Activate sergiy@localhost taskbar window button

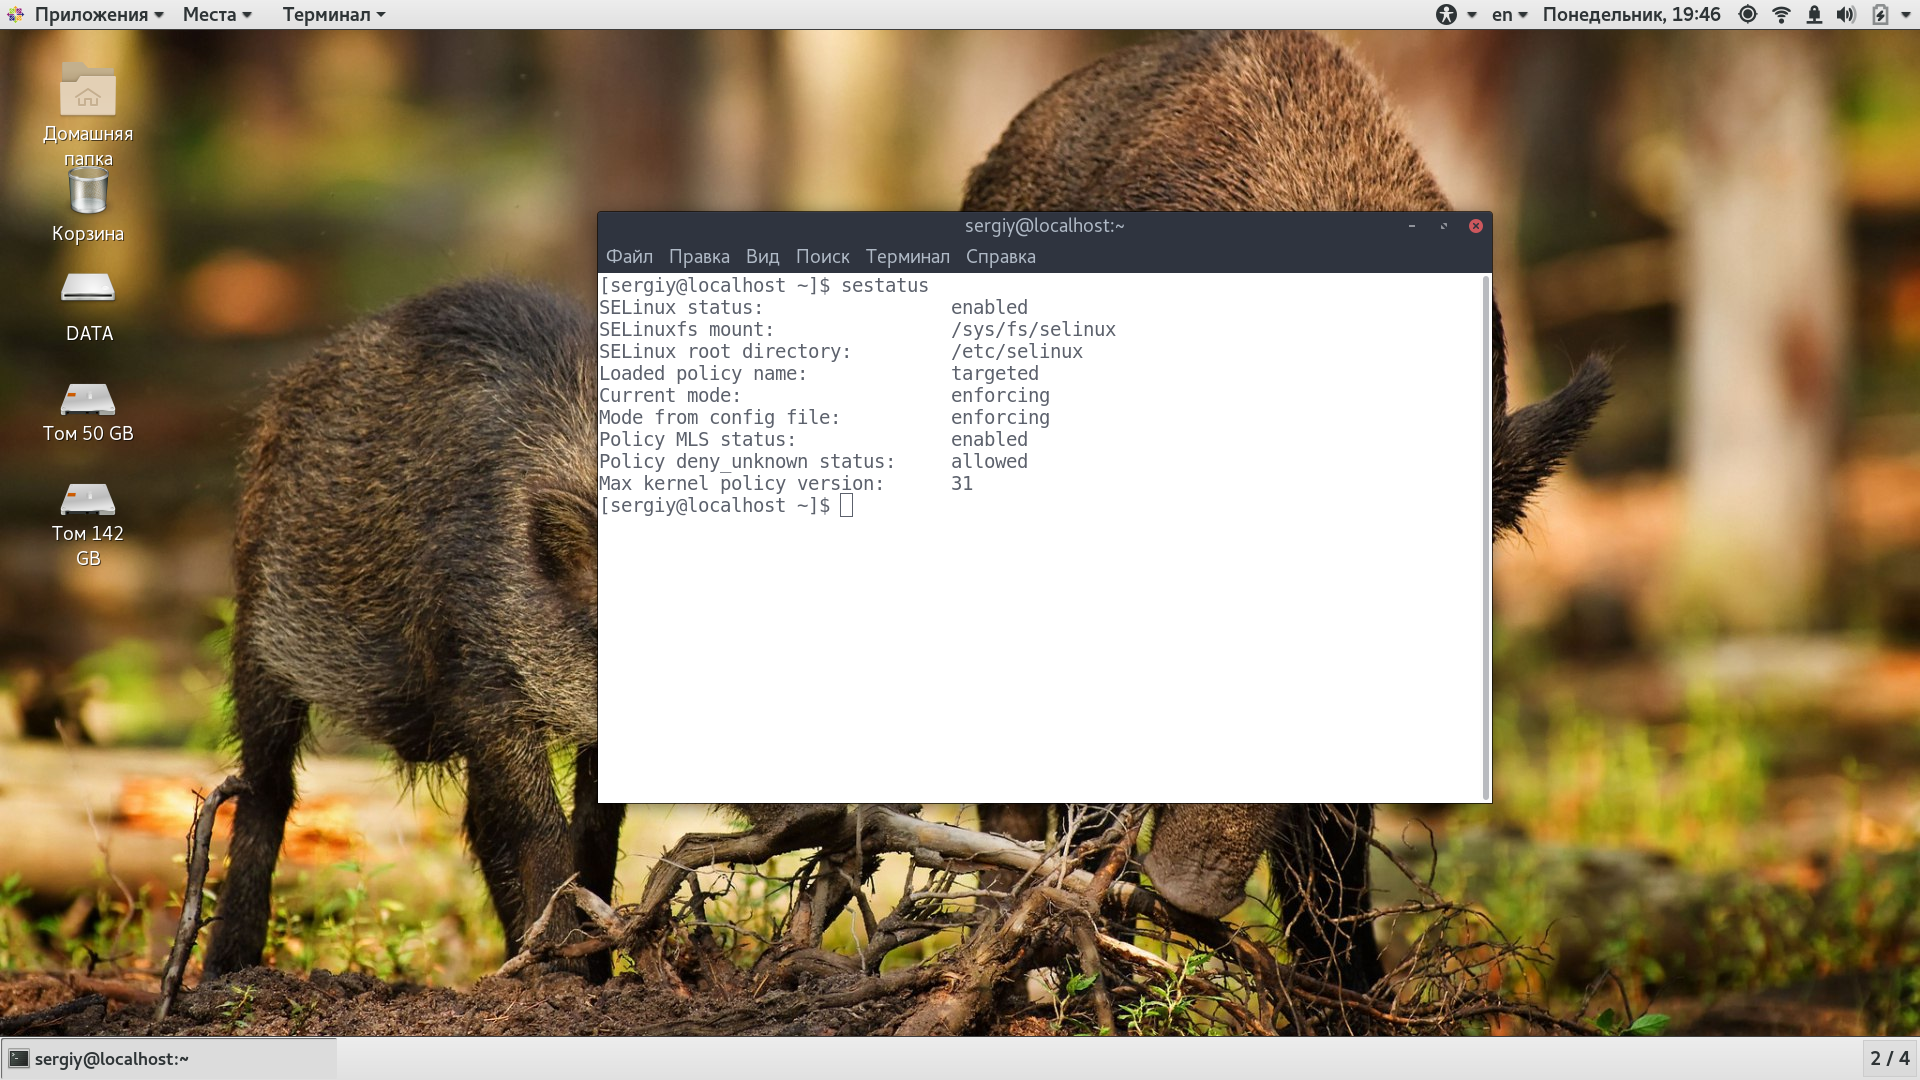(170, 1058)
